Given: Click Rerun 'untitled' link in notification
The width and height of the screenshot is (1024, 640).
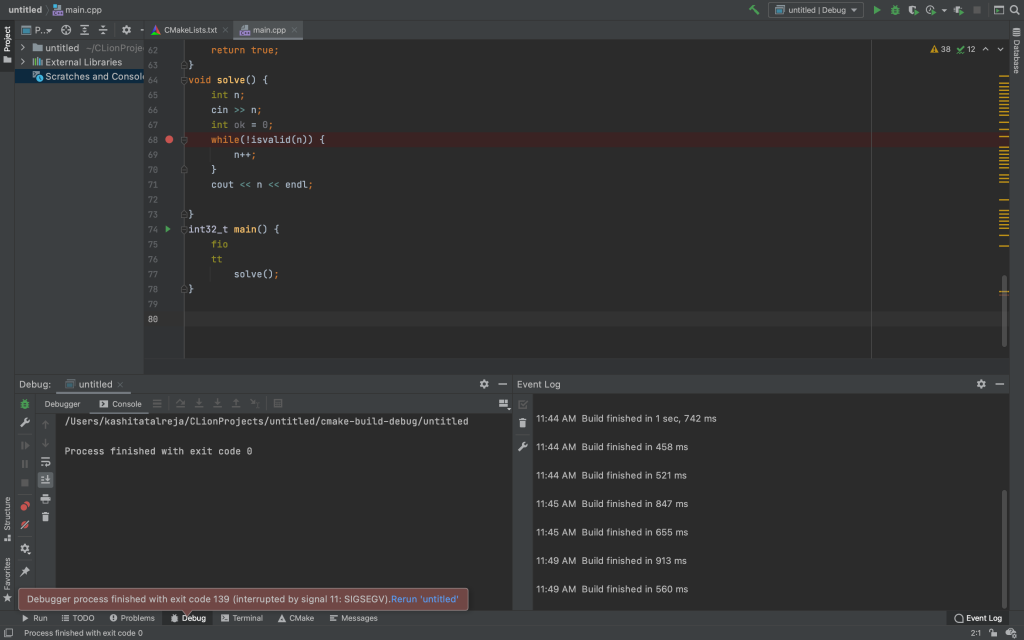Looking at the screenshot, I should [x=424, y=599].
